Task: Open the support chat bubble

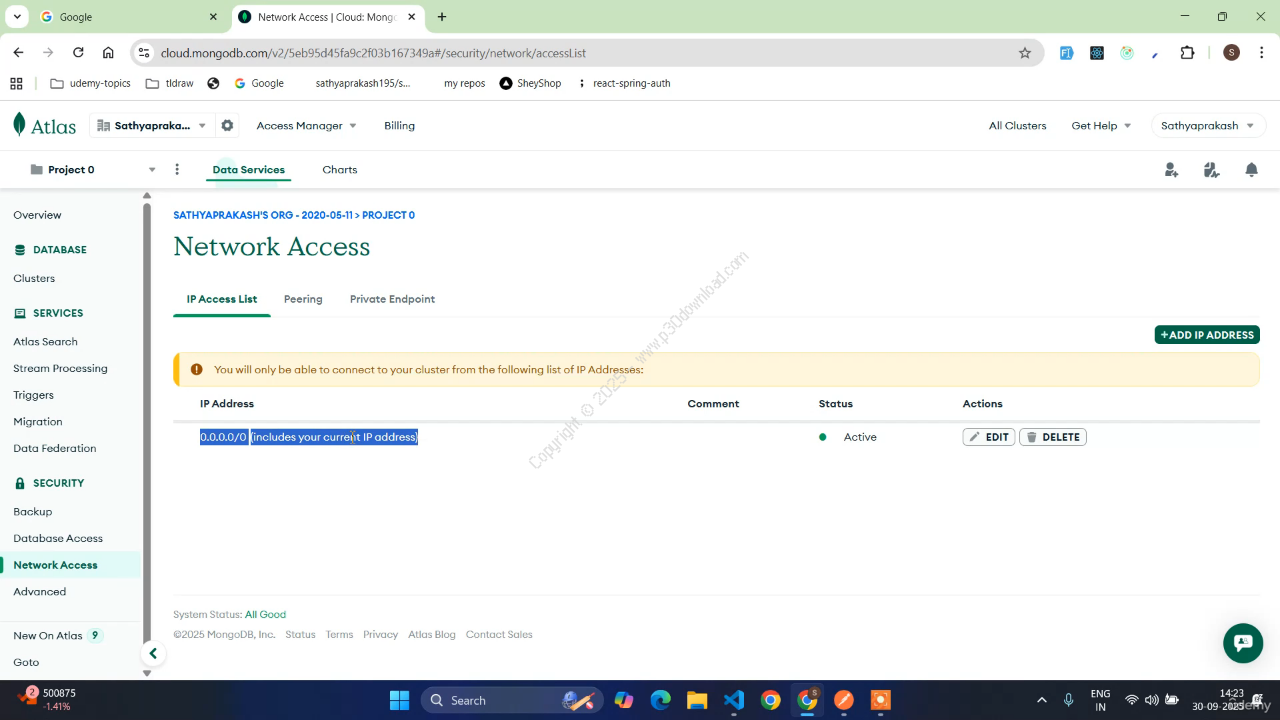Action: point(1243,643)
